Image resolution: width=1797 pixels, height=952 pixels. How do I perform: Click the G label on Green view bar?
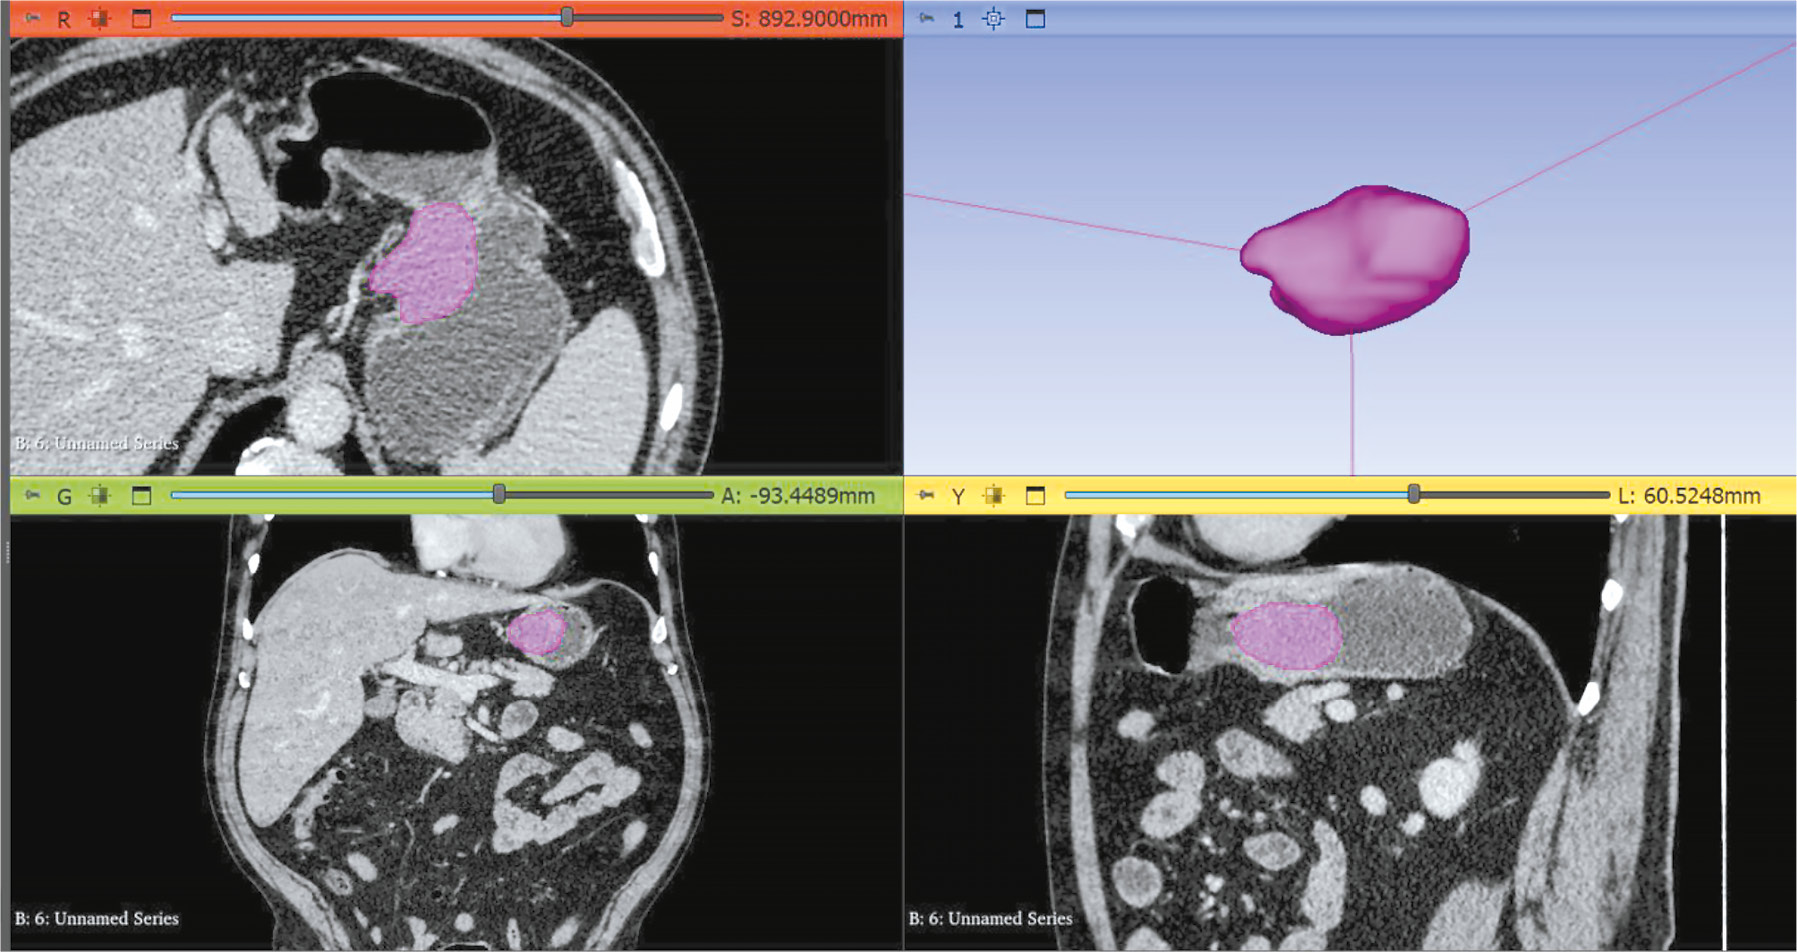point(64,497)
